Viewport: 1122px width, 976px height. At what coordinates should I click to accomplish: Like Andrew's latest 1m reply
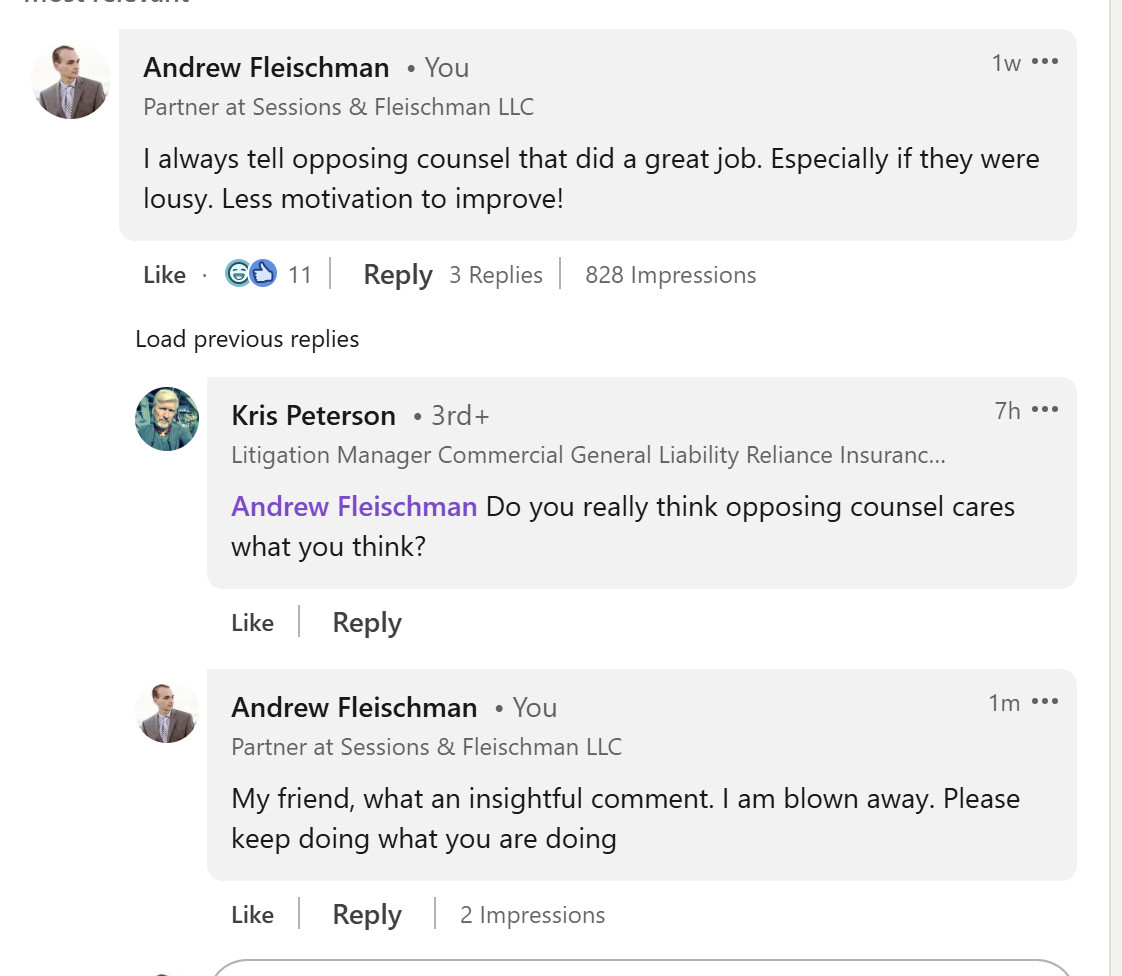(252, 914)
